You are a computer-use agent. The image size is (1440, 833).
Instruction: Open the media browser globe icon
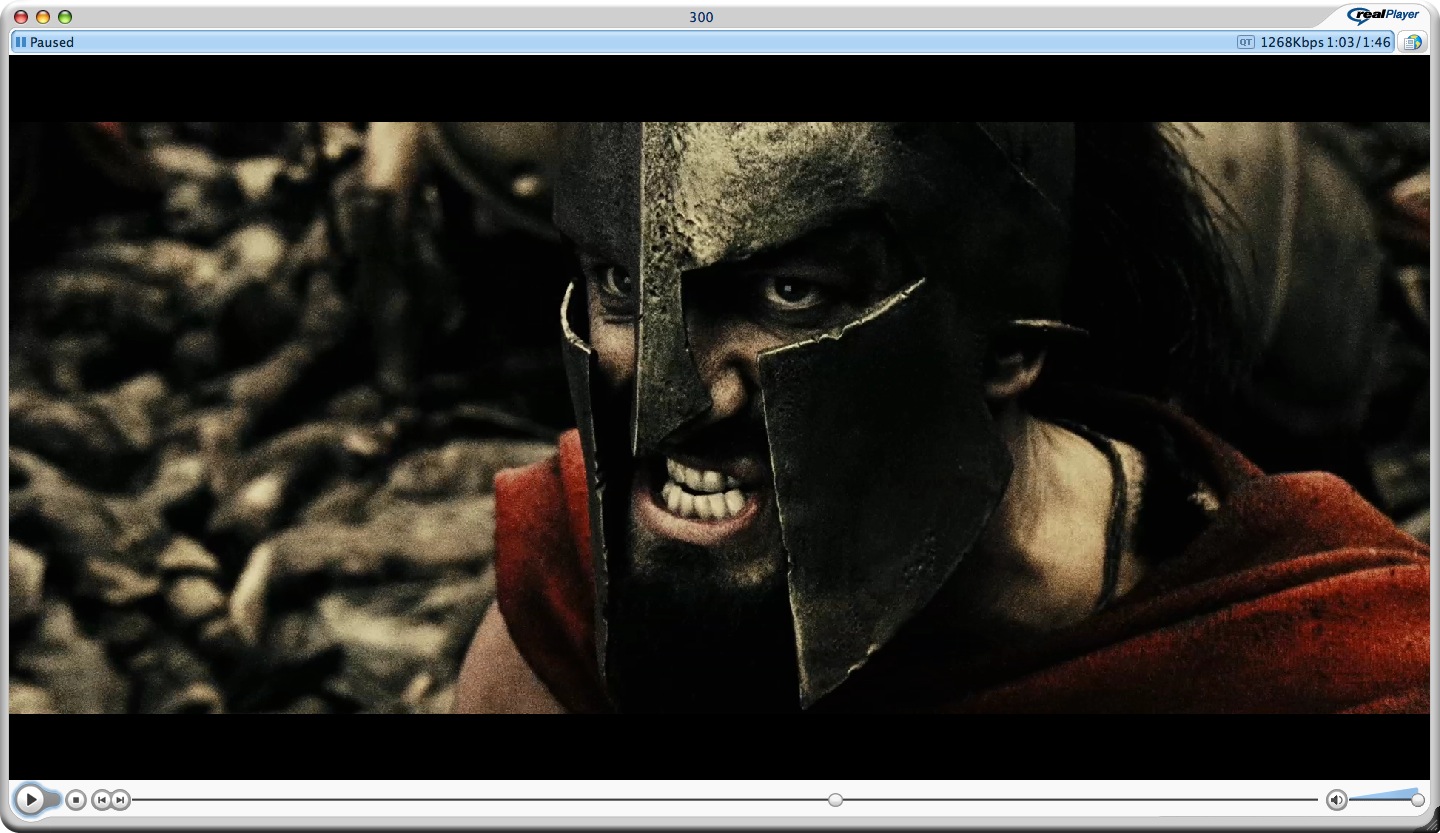pos(1412,42)
